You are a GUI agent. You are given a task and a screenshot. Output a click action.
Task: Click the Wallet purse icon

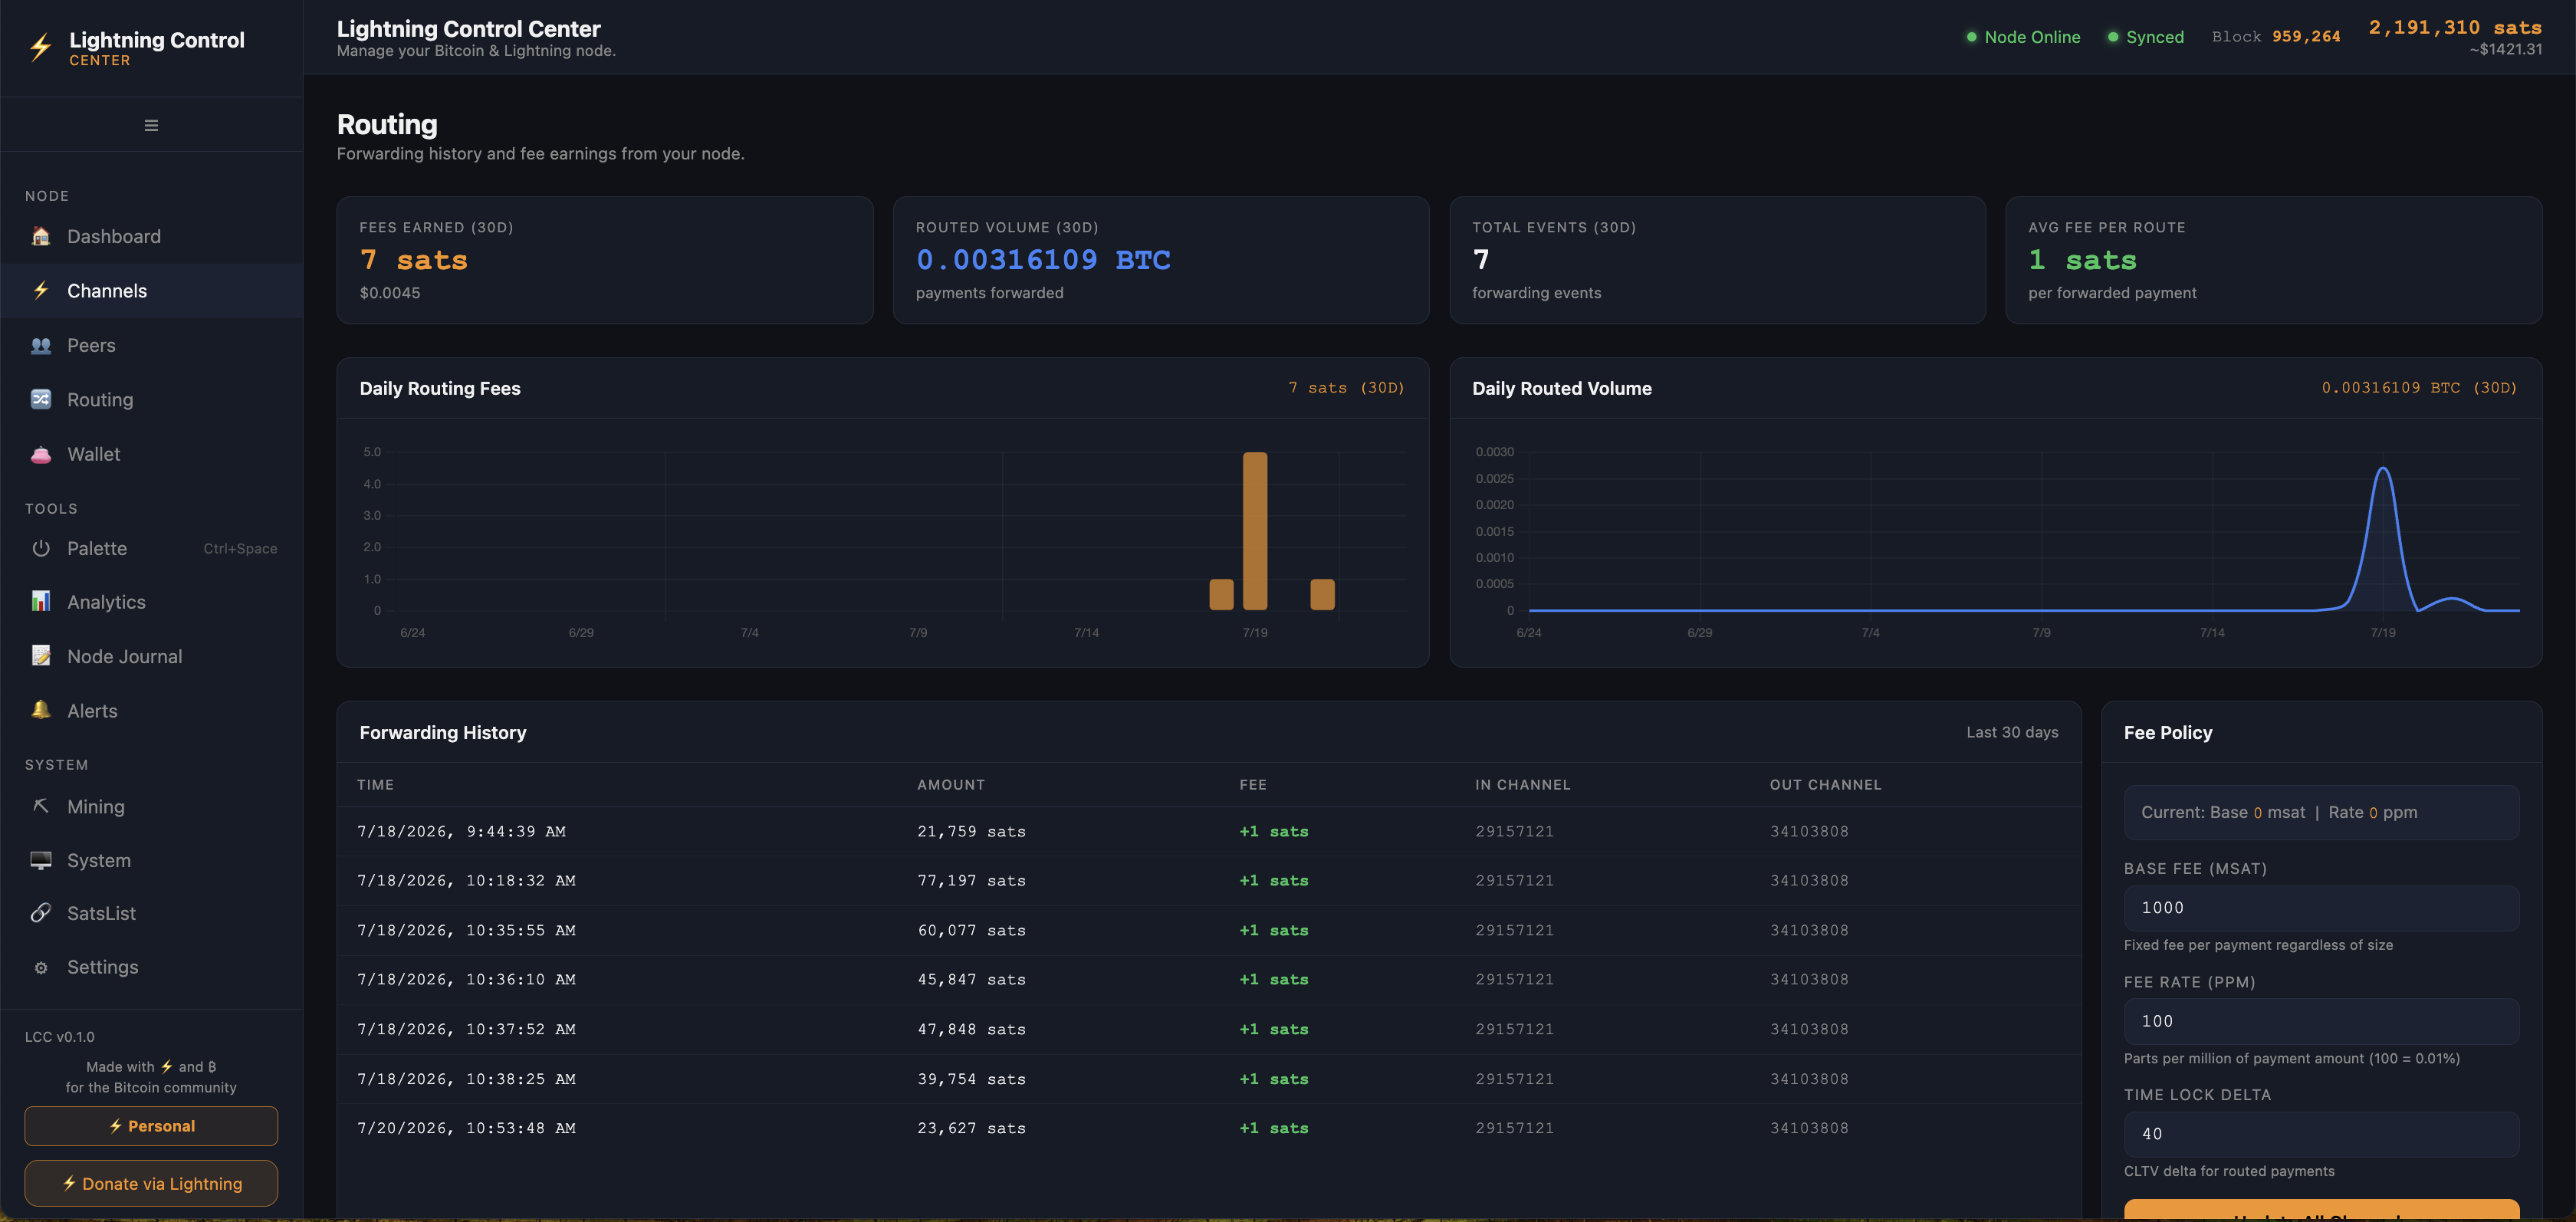click(x=41, y=454)
